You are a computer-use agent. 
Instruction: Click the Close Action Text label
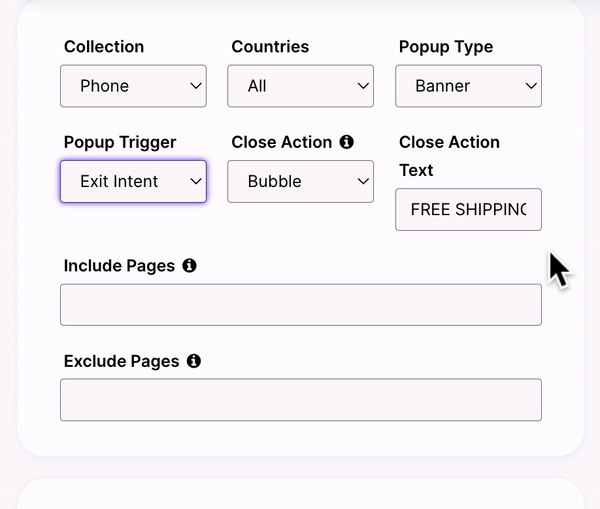click(449, 156)
